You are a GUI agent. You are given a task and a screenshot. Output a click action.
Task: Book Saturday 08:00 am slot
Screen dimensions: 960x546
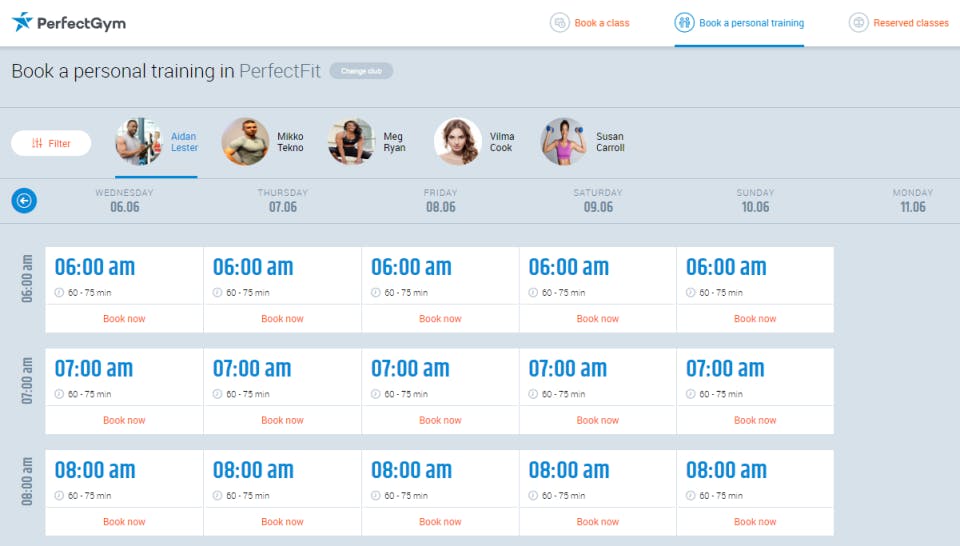tap(598, 522)
